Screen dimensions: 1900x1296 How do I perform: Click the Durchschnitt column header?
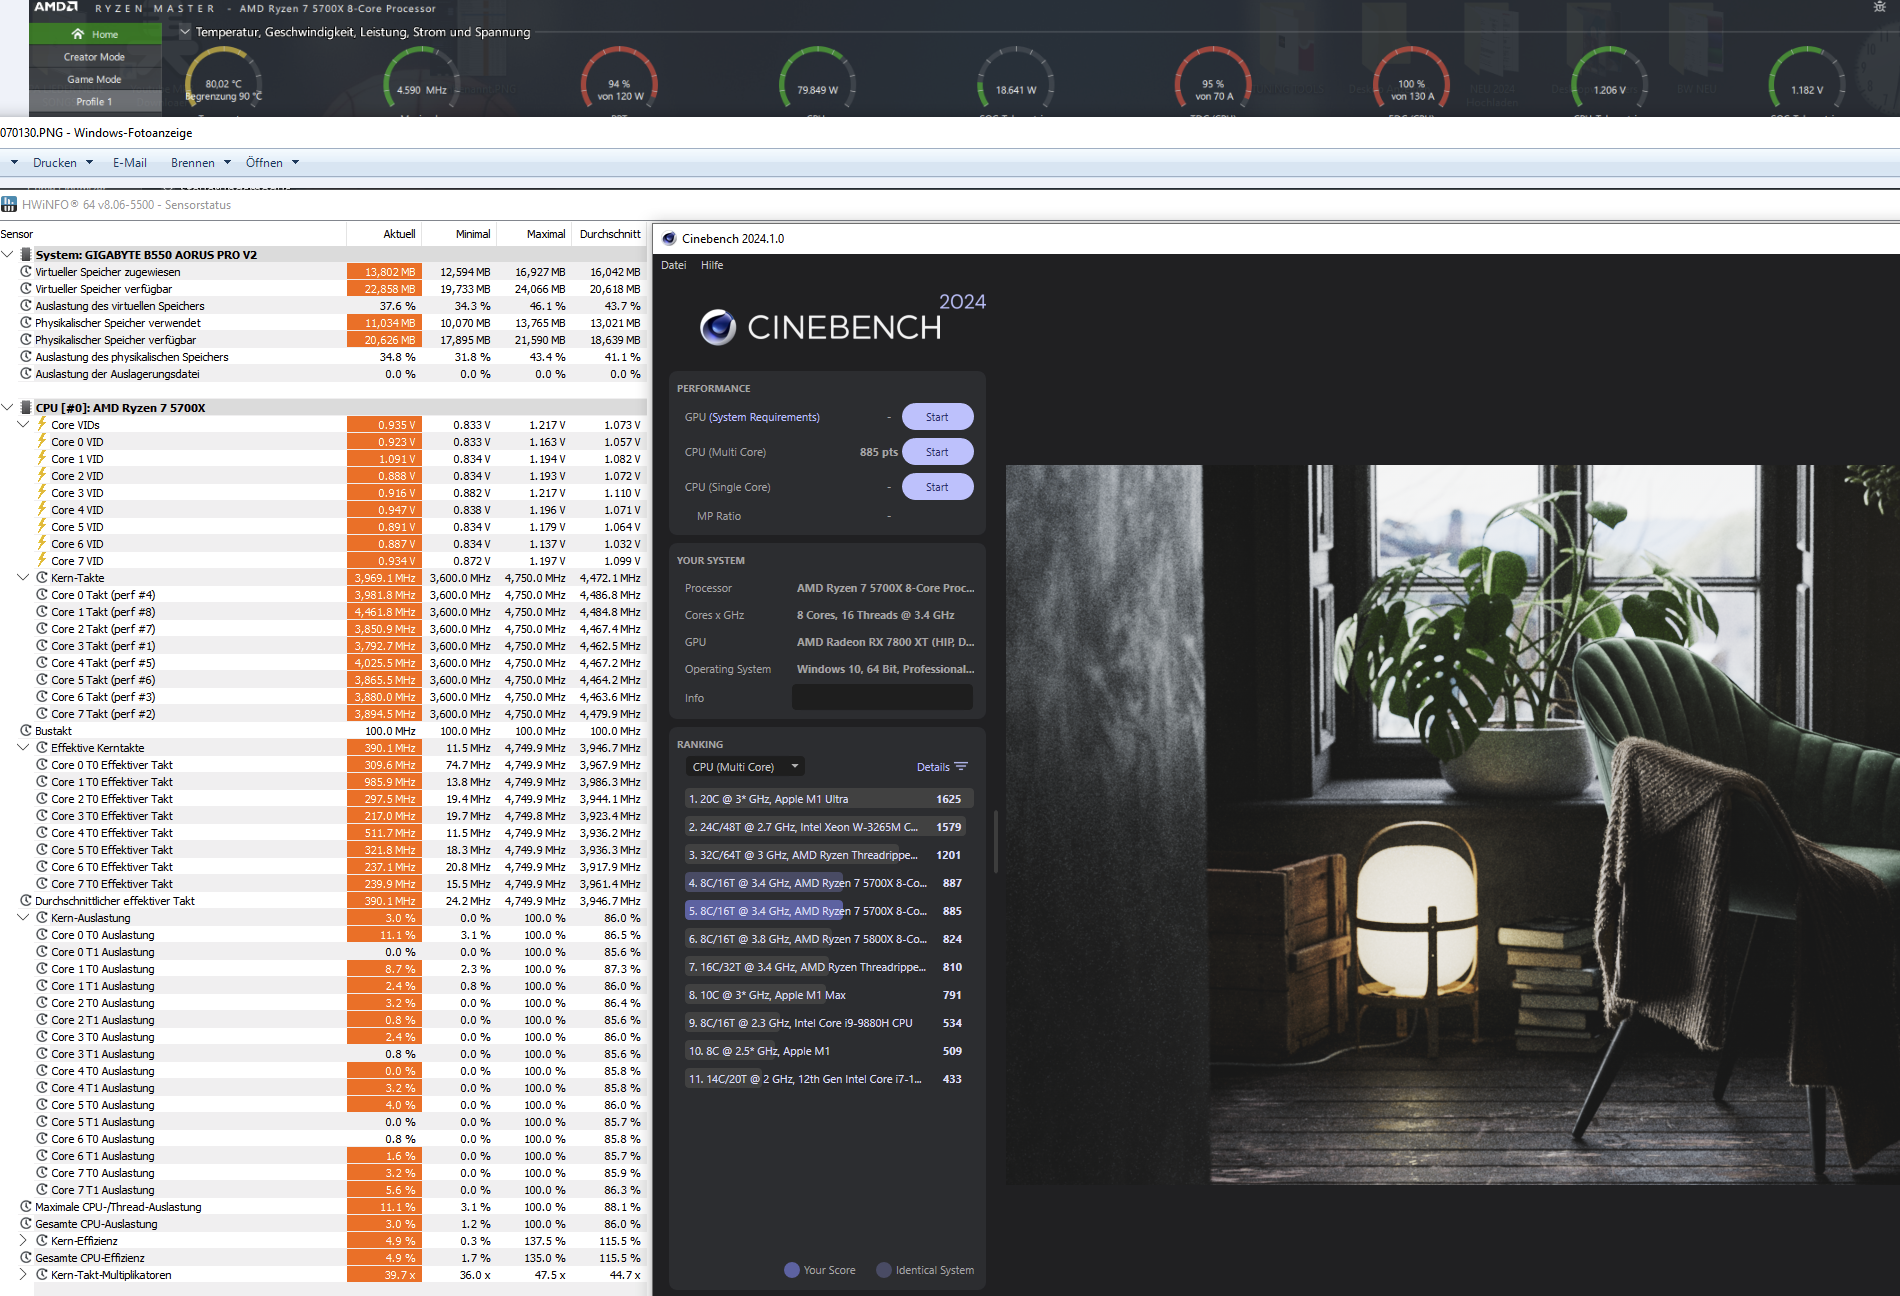tap(610, 234)
